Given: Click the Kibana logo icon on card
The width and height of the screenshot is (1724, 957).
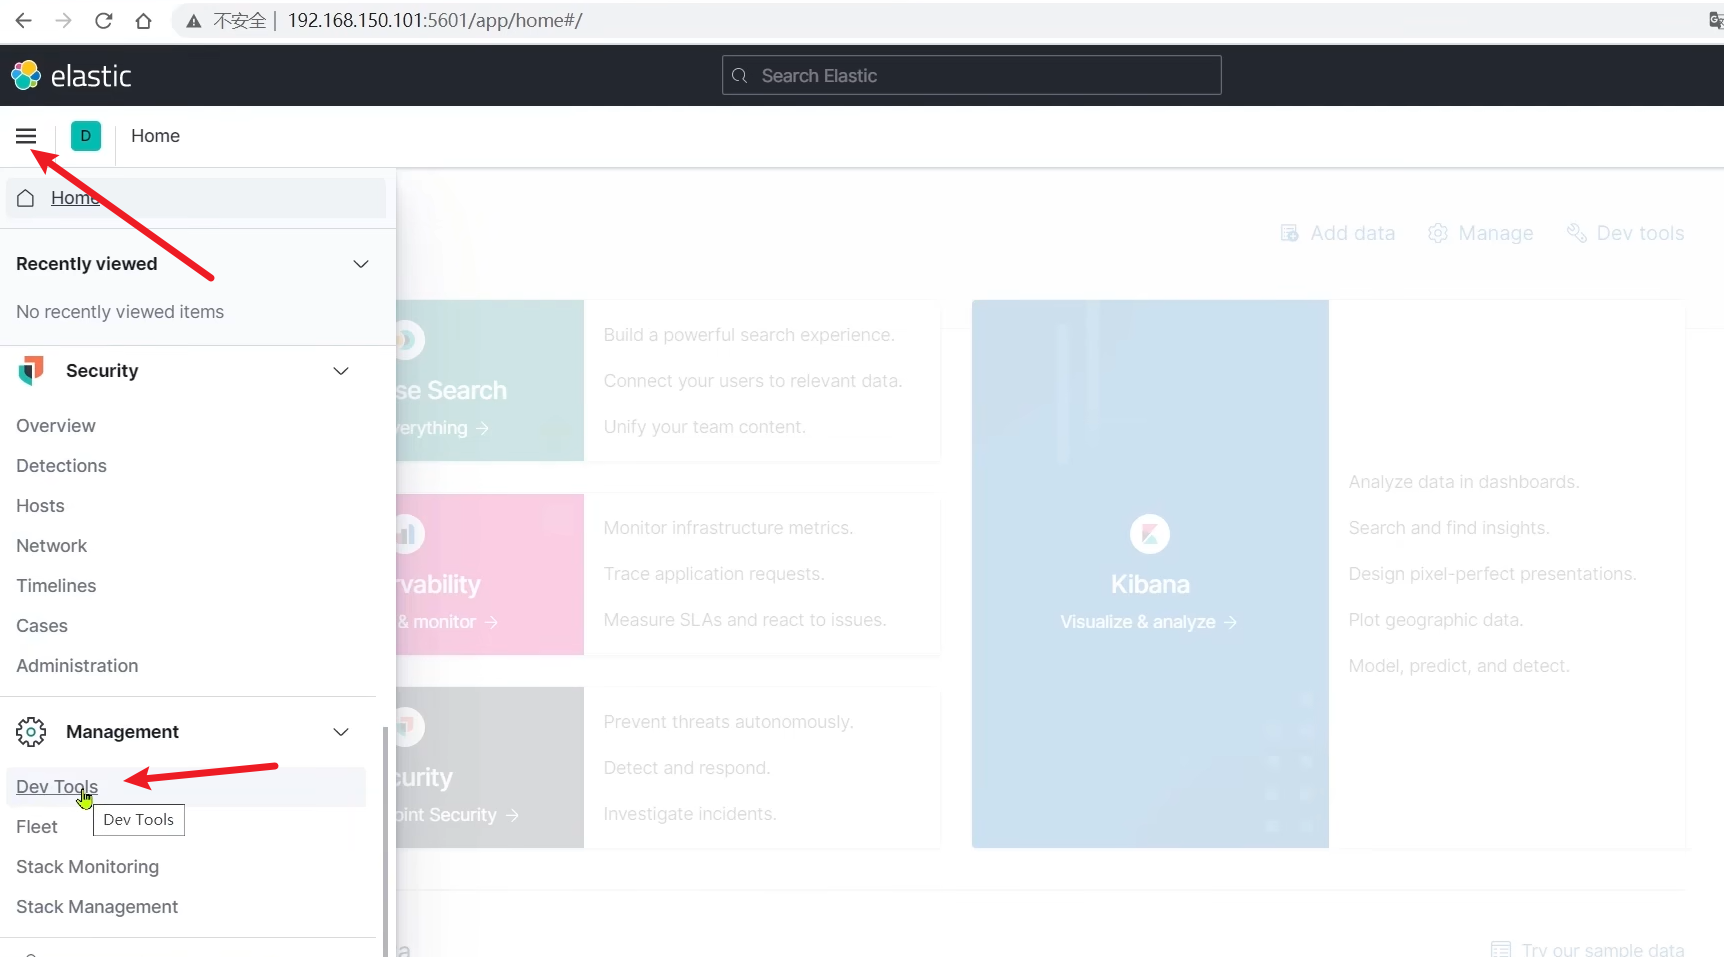Looking at the screenshot, I should tap(1150, 534).
